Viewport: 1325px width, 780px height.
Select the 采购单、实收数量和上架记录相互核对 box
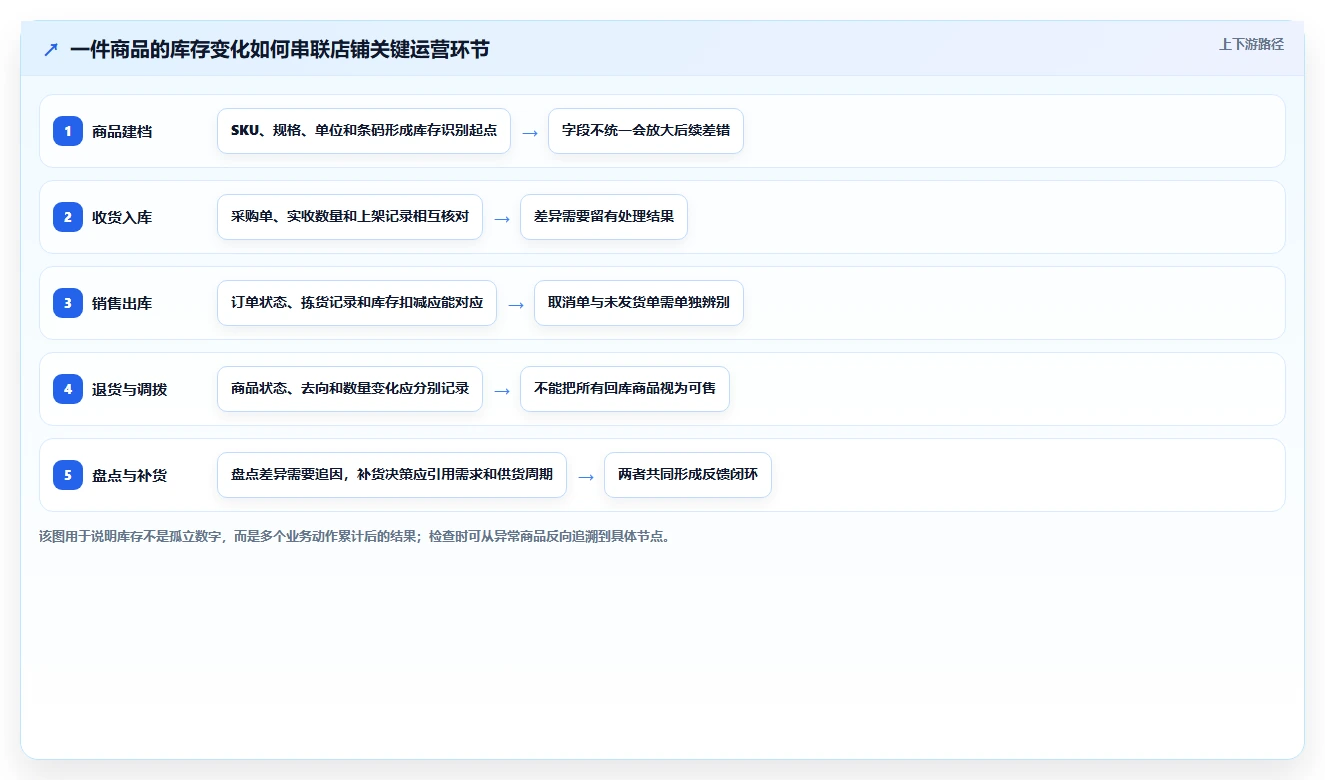tap(350, 217)
